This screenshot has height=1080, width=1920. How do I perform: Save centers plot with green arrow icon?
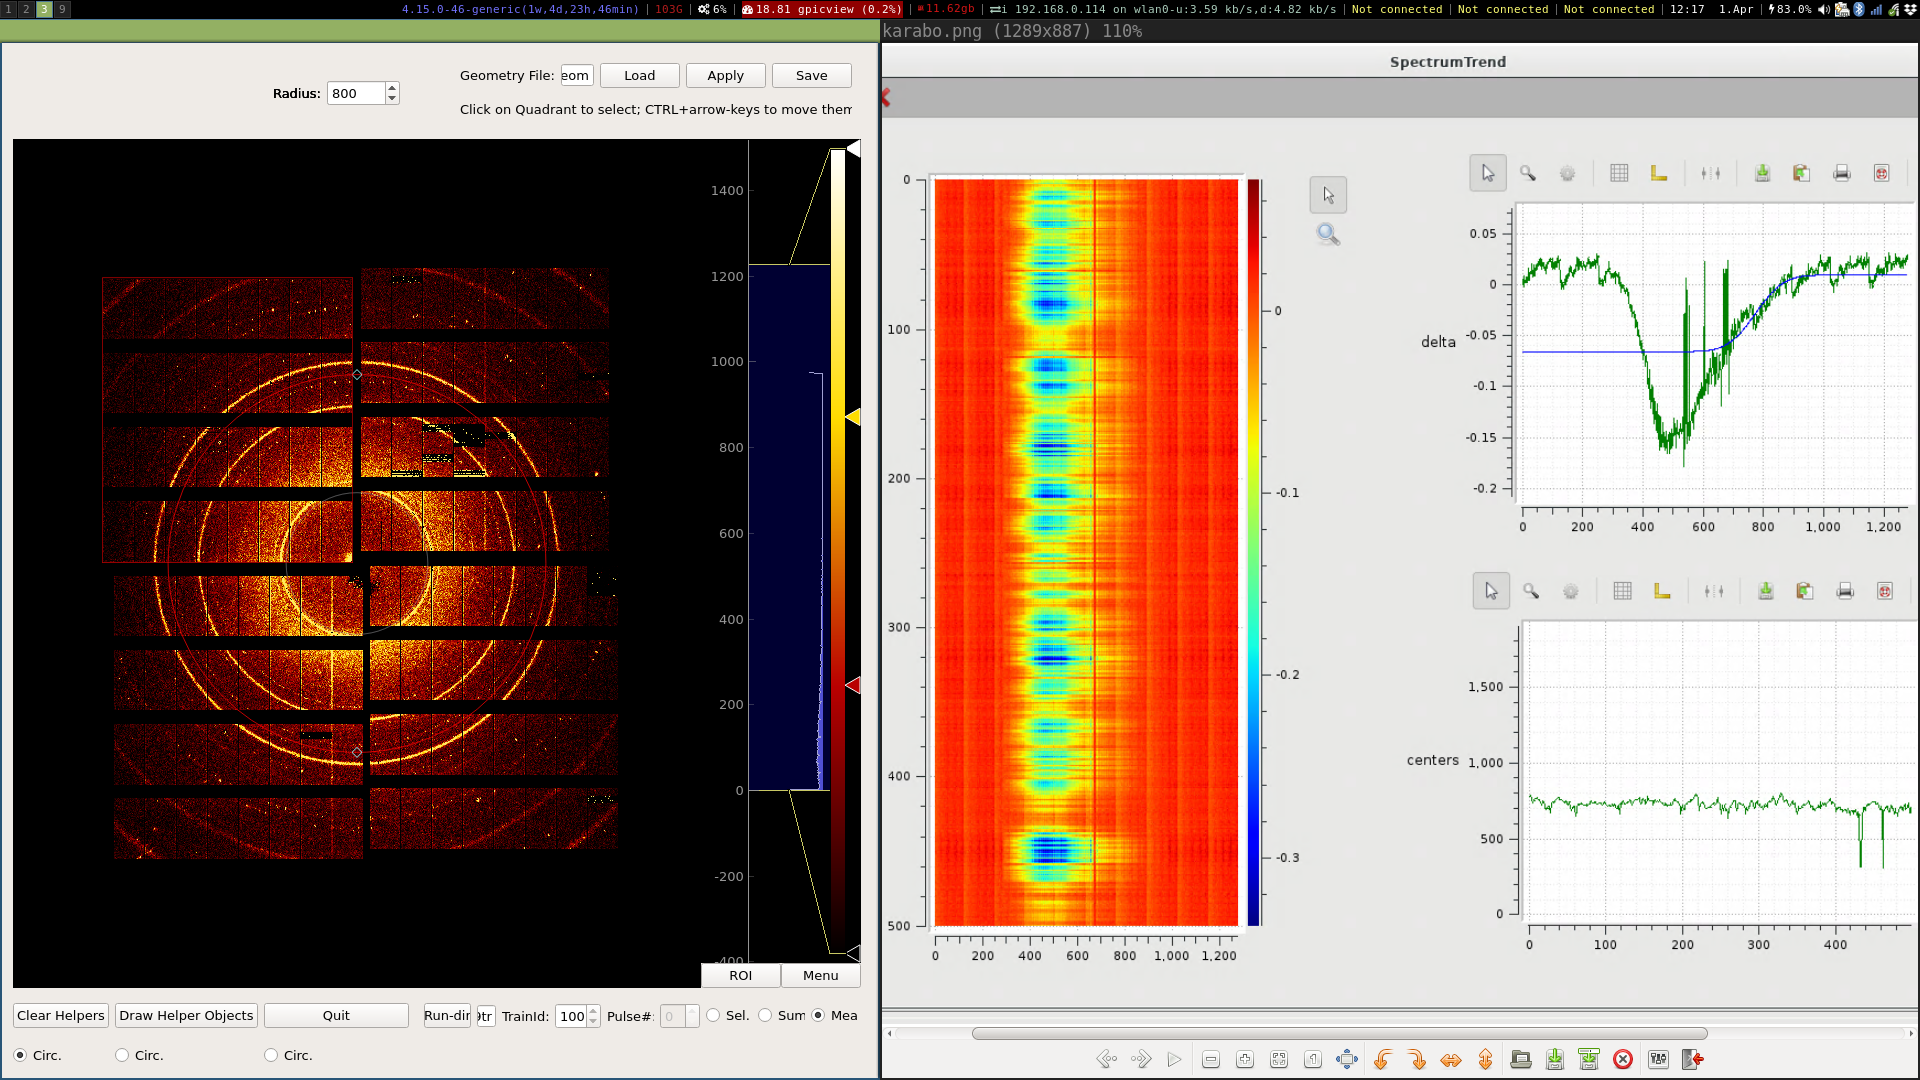click(1765, 591)
